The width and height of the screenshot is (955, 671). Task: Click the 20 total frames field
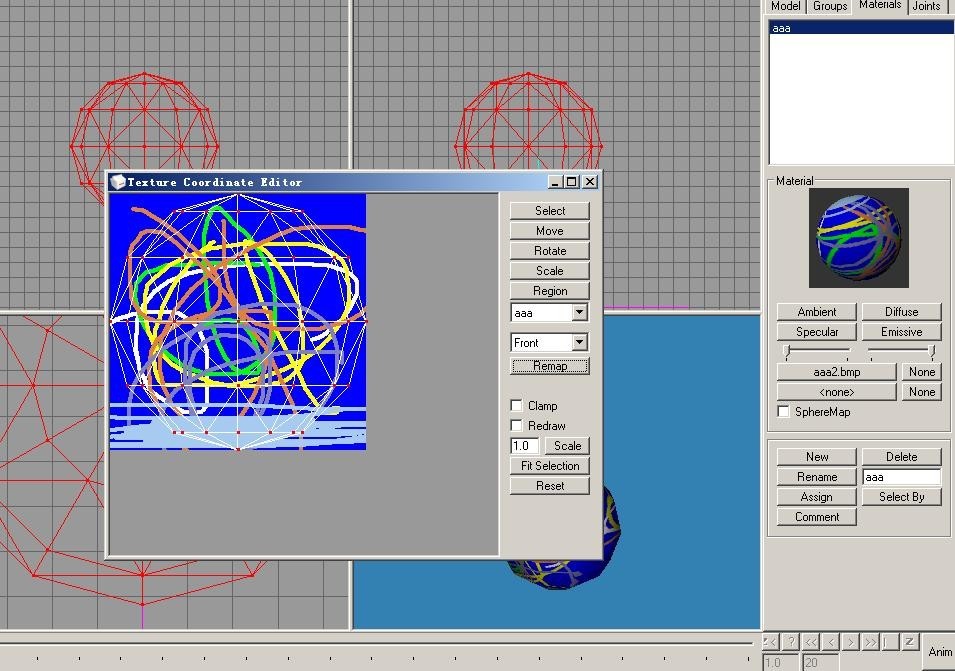click(x=820, y=662)
